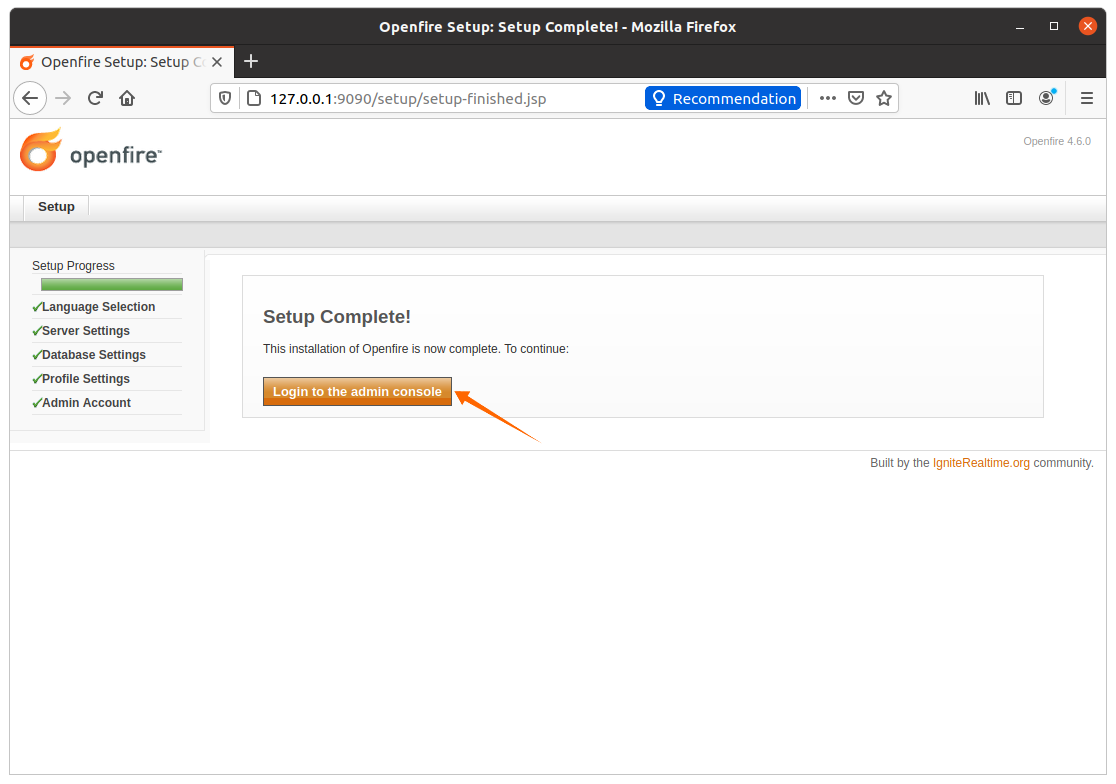Screen dimensions: 1116x784
Task: Close the Openfire Setup tab
Action: [217, 62]
